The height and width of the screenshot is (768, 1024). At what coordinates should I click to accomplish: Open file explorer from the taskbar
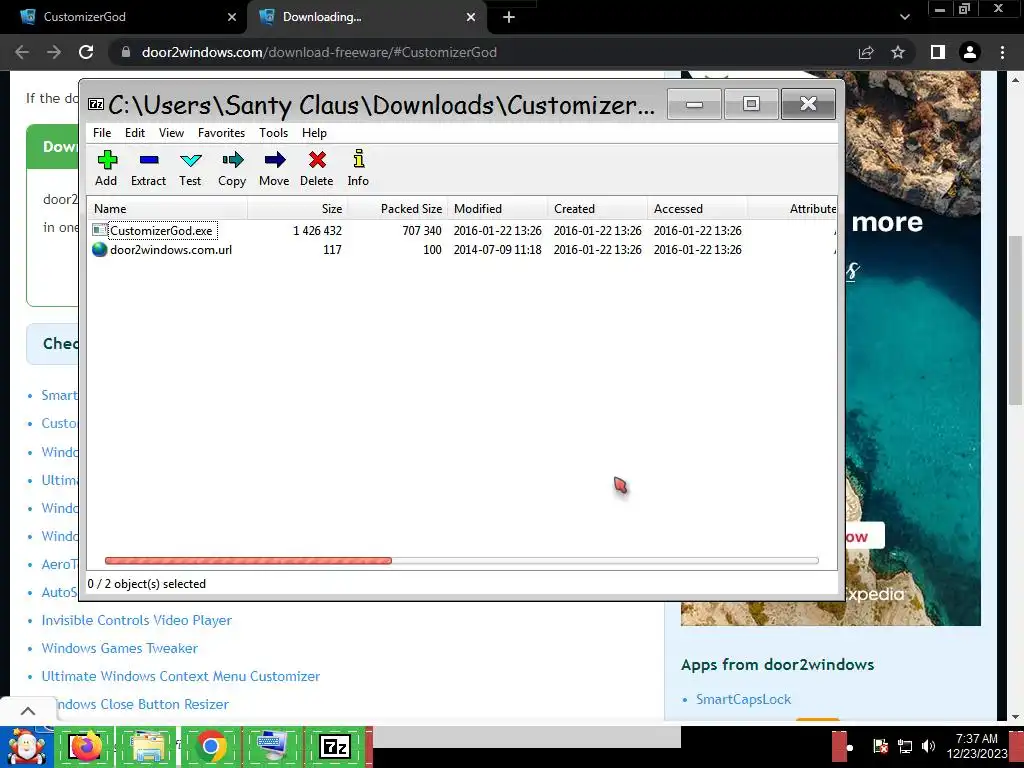148,747
